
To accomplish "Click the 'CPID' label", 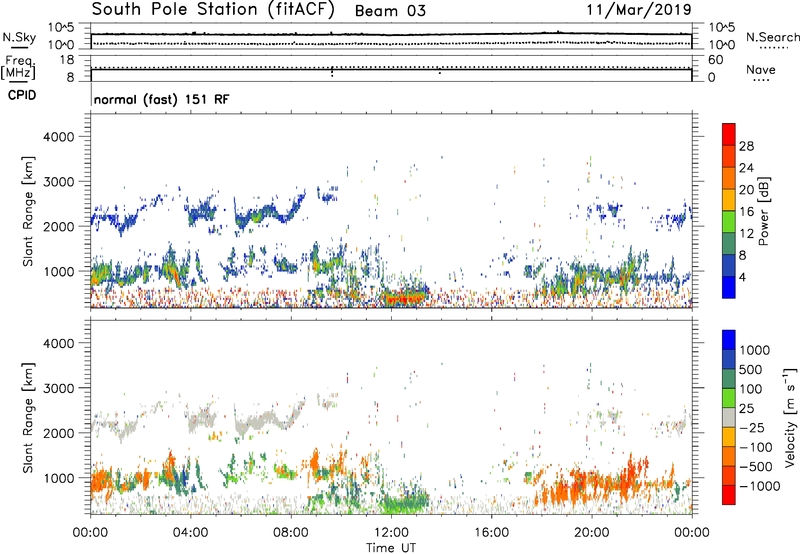I will pyautogui.click(x=22, y=95).
